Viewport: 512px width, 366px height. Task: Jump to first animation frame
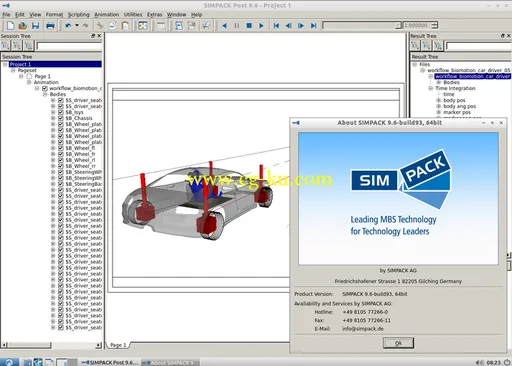point(276,25)
